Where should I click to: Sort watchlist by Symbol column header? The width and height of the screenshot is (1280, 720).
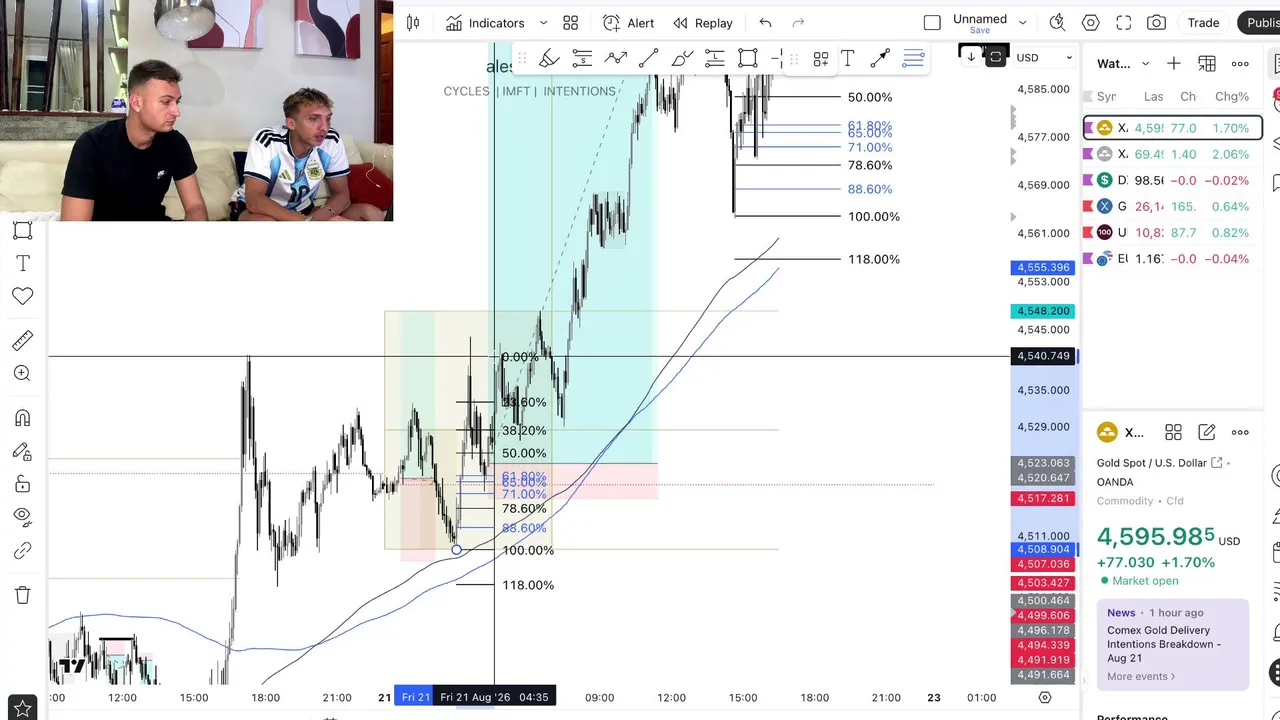click(x=1106, y=97)
